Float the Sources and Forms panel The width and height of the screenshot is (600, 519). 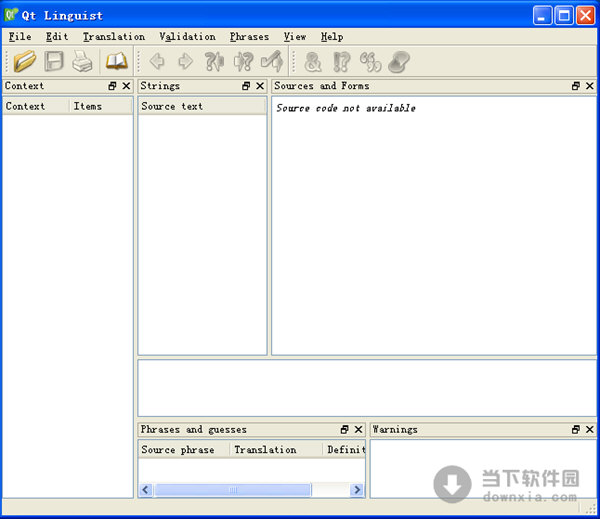pos(576,86)
